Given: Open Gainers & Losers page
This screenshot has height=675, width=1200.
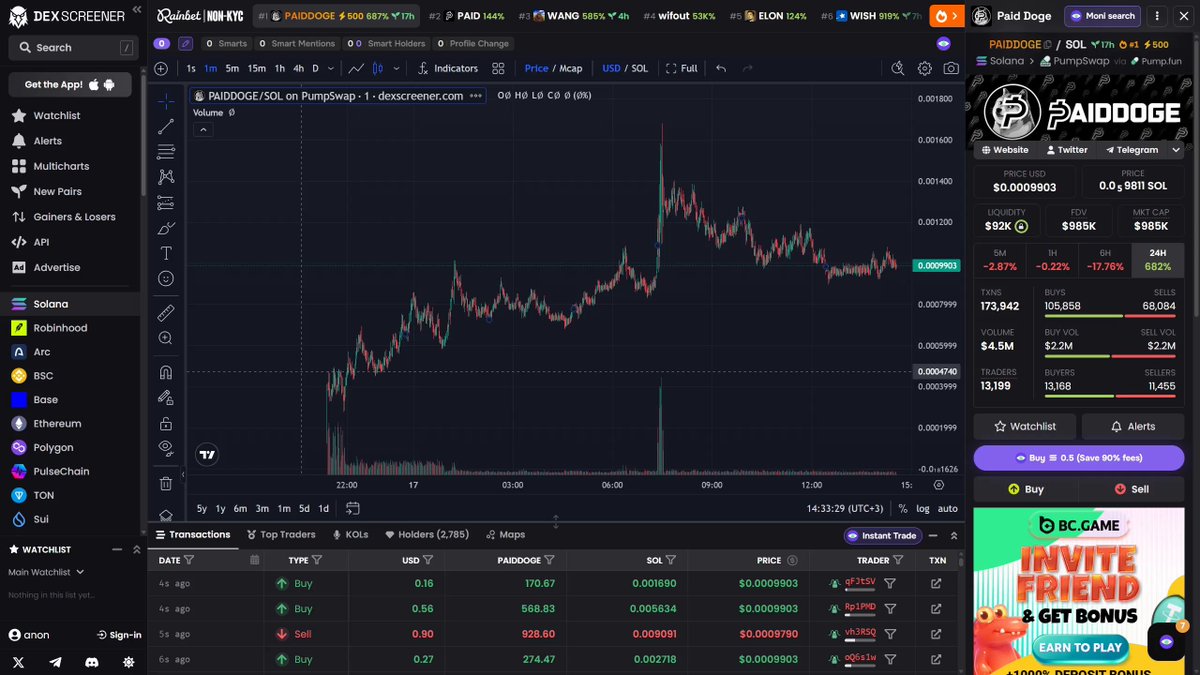Looking at the screenshot, I should click(74, 217).
